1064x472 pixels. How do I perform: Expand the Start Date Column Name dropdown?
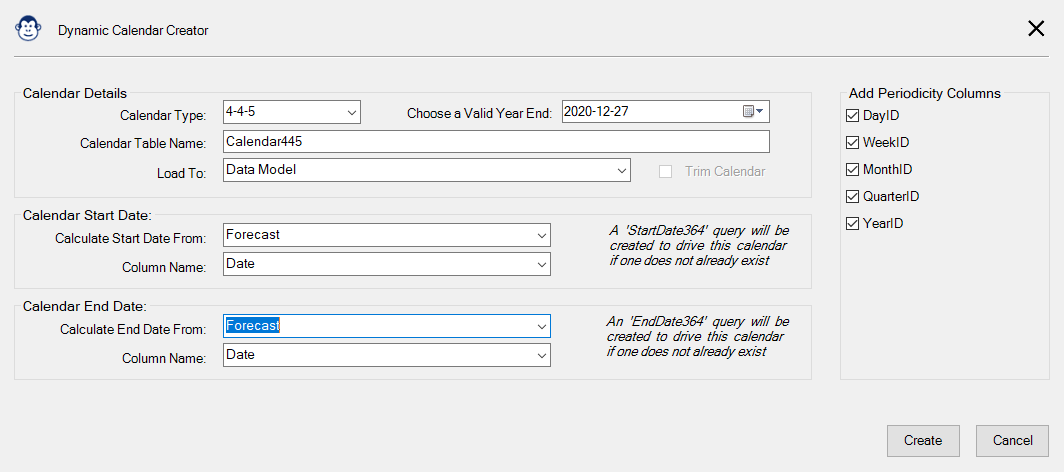(x=387, y=264)
